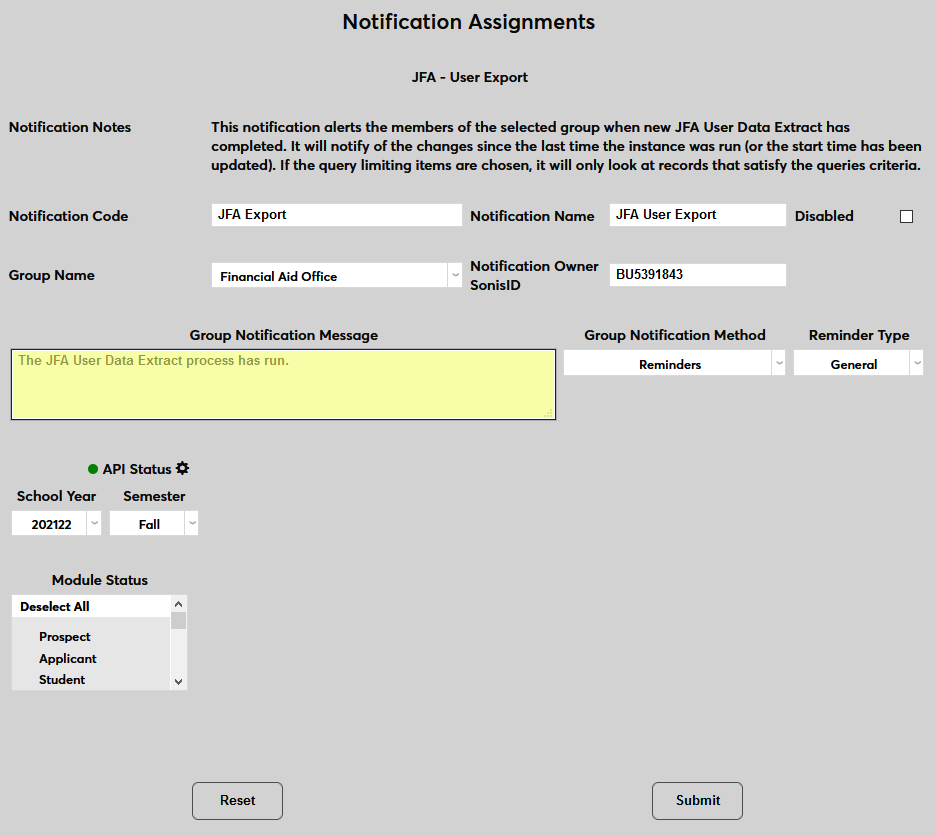
Task: Click the Submit button
Action: pos(697,801)
